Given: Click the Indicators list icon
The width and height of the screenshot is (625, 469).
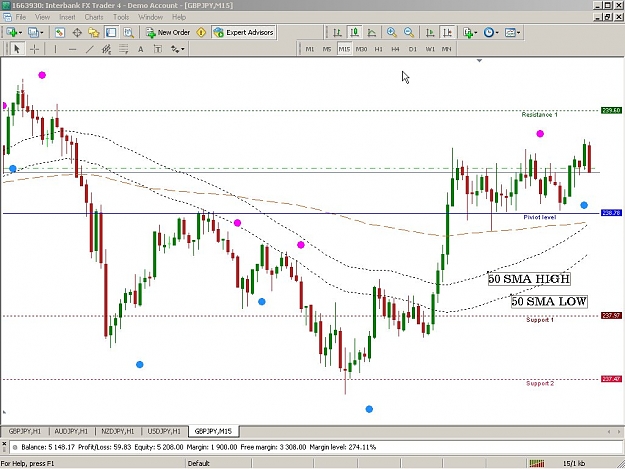Looking at the screenshot, I should tap(468, 32).
